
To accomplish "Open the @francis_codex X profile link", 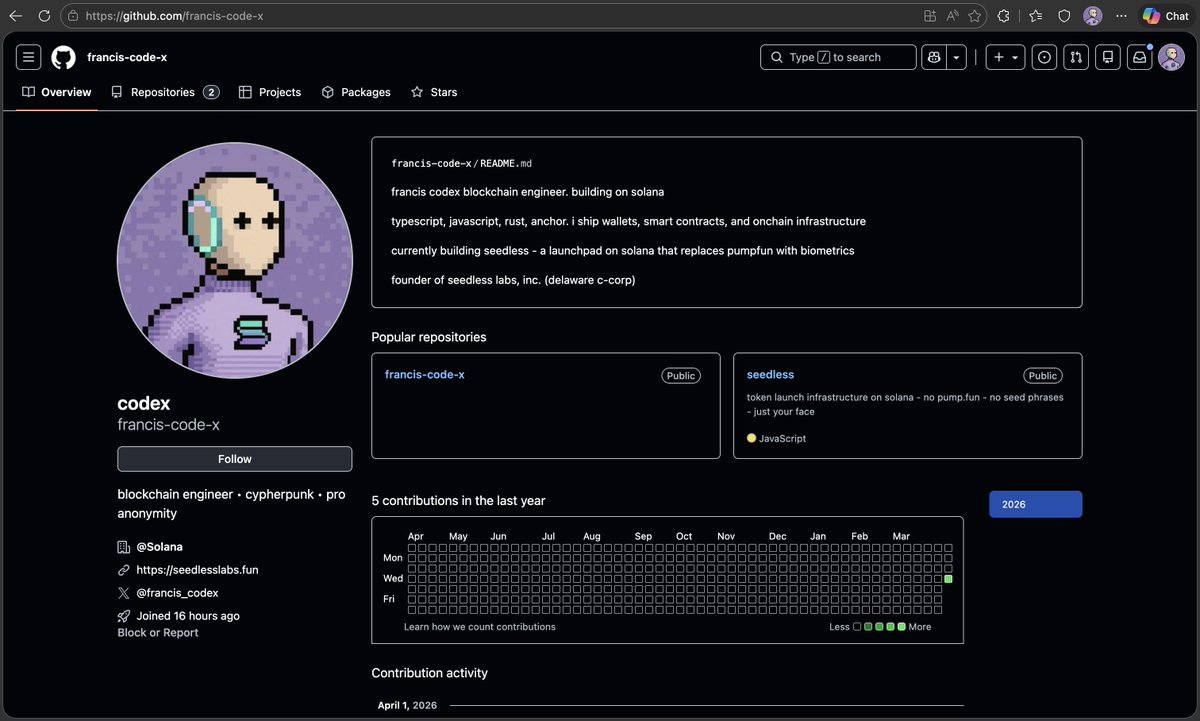I will point(177,593).
